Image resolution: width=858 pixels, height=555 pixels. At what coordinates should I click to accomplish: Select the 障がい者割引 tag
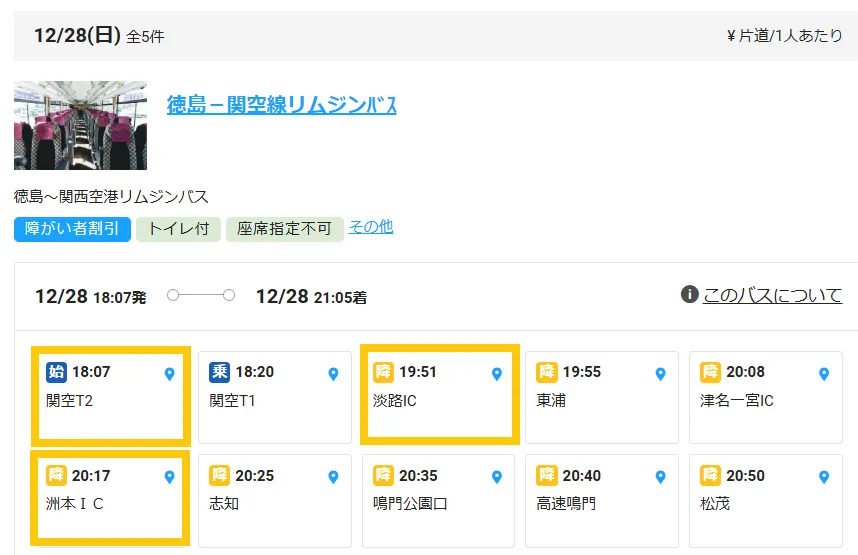pyautogui.click(x=72, y=229)
